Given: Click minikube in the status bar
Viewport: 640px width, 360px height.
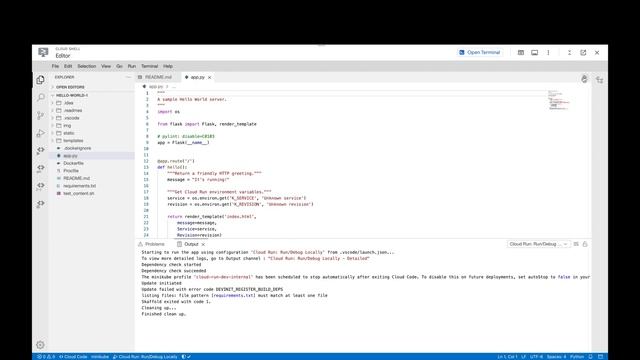Looking at the screenshot, I should (x=100, y=357).
